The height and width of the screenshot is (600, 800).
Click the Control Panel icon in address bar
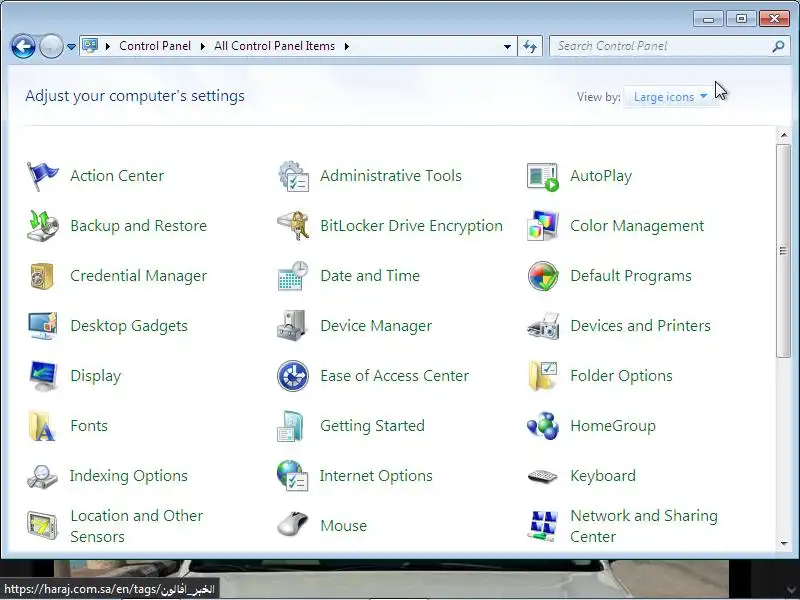coord(90,46)
